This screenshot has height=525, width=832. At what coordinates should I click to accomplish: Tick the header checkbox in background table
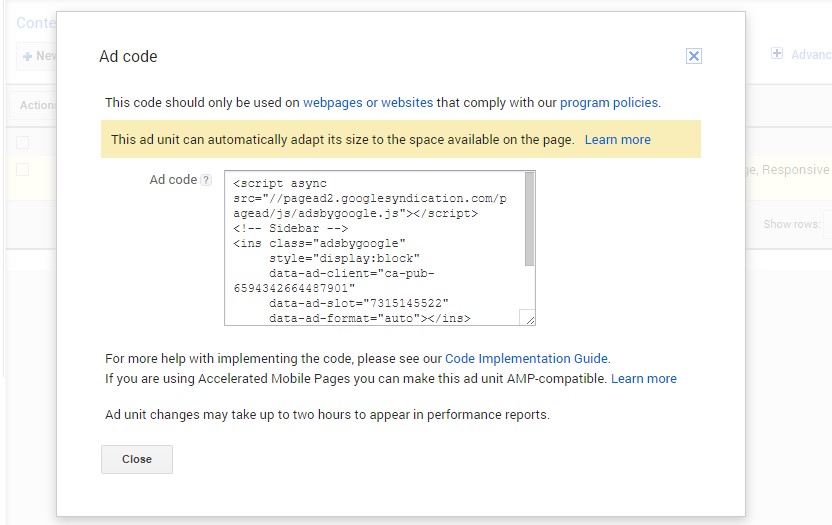click(x=22, y=142)
